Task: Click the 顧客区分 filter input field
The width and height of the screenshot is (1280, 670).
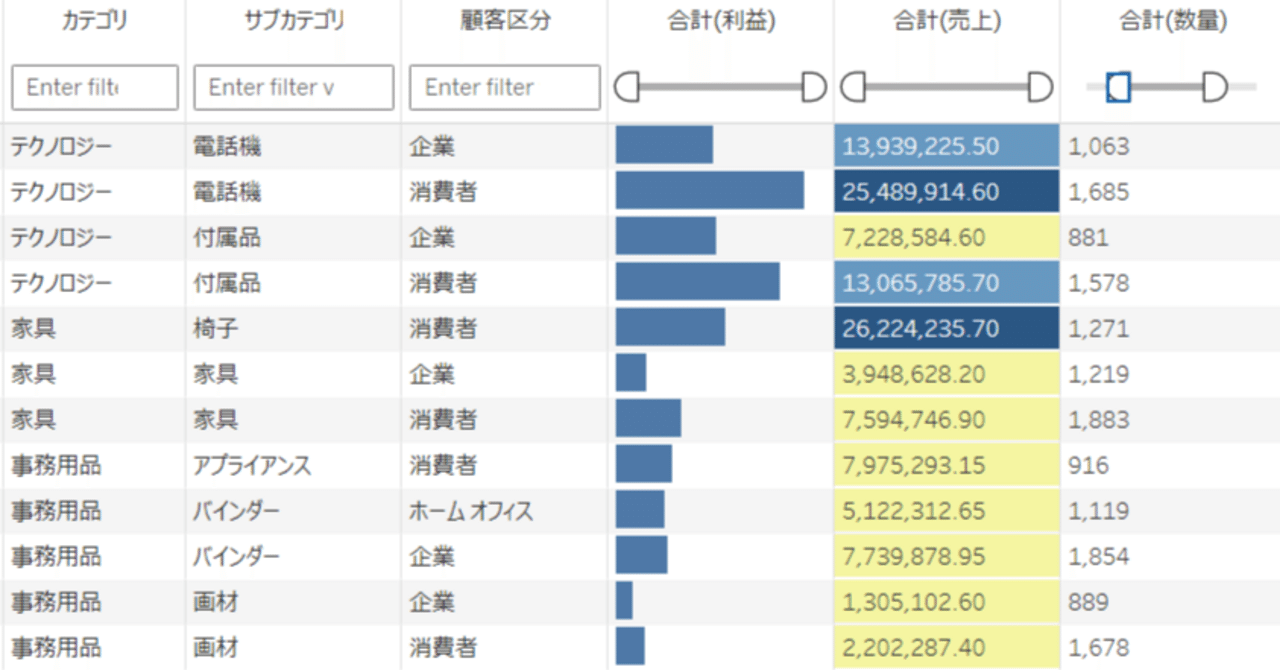Action: pos(503,87)
